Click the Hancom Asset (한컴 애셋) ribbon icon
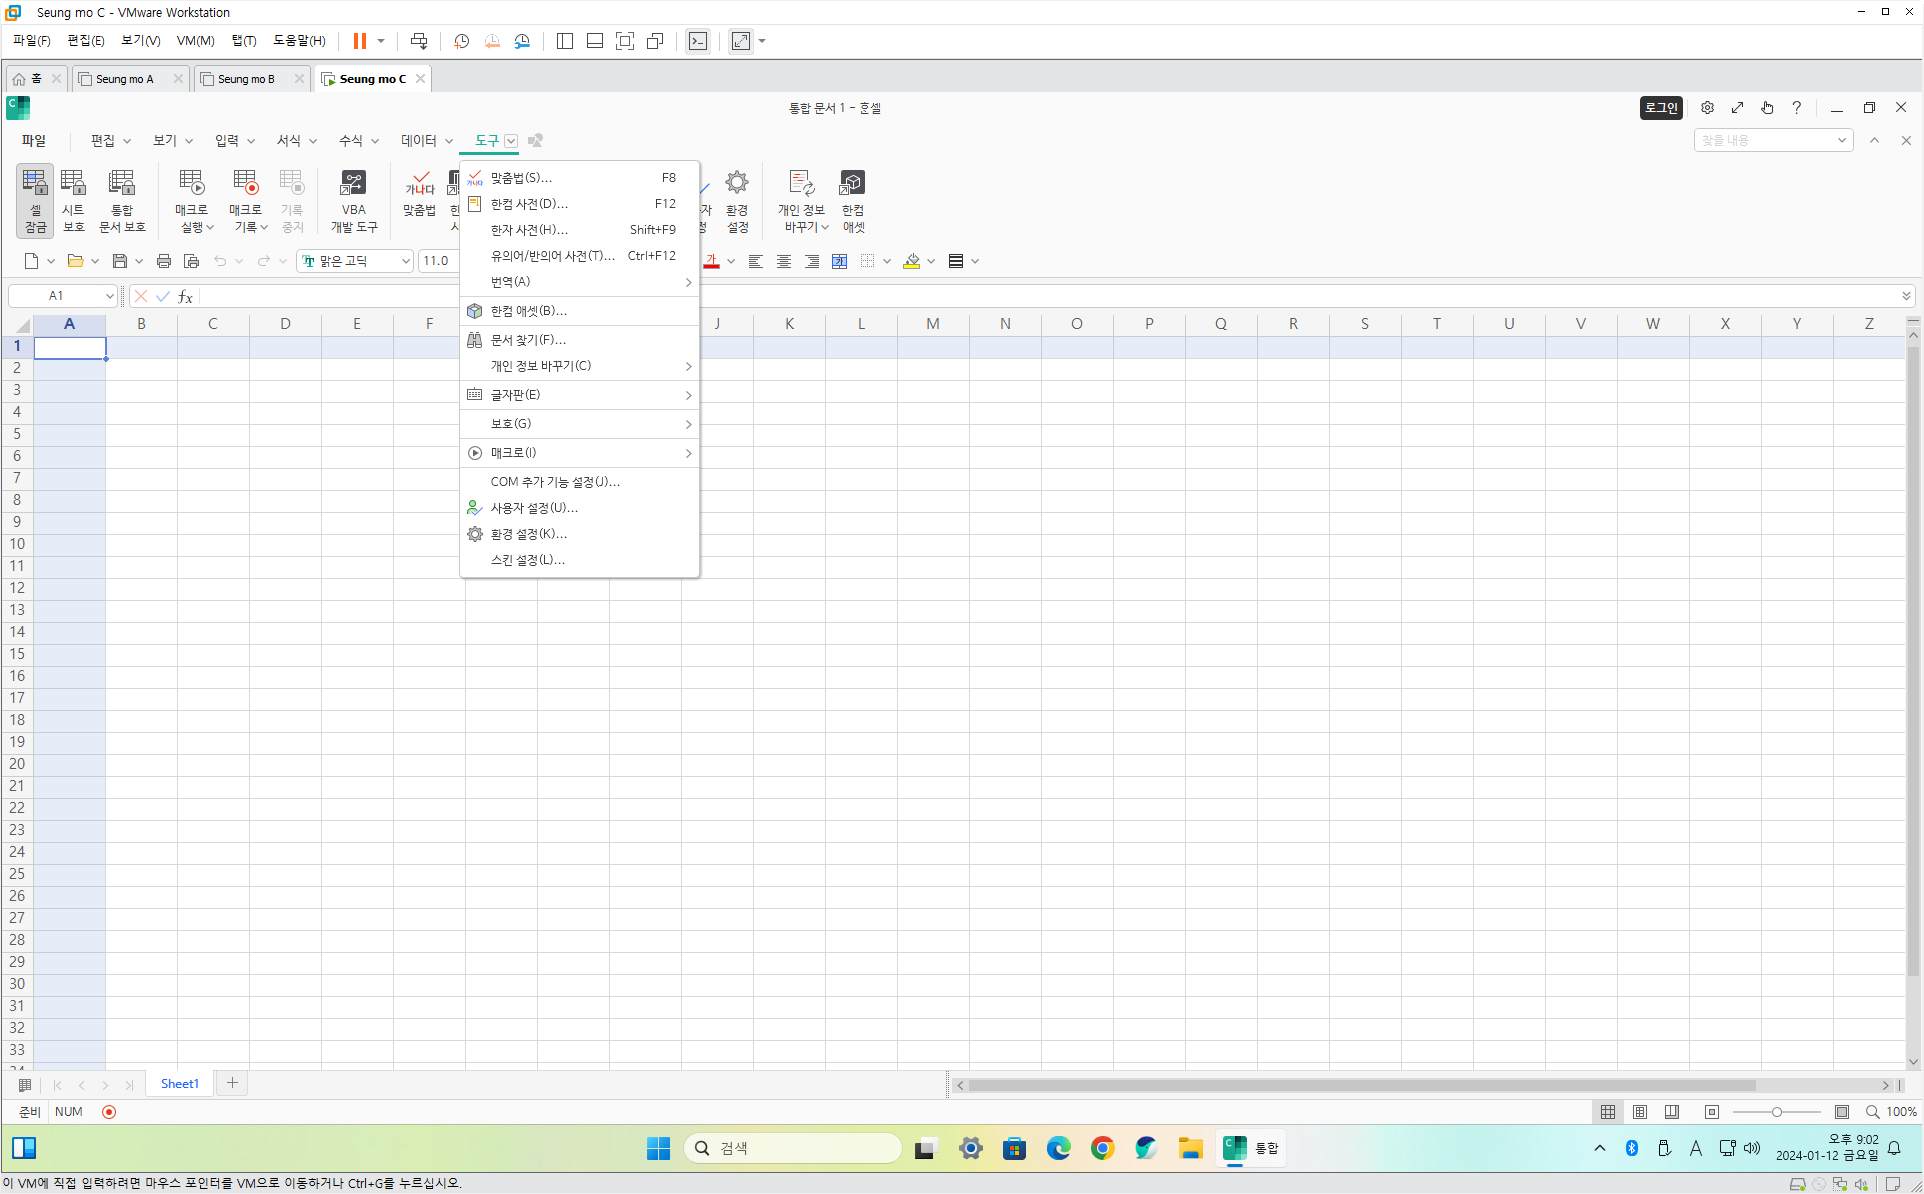 coord(852,199)
